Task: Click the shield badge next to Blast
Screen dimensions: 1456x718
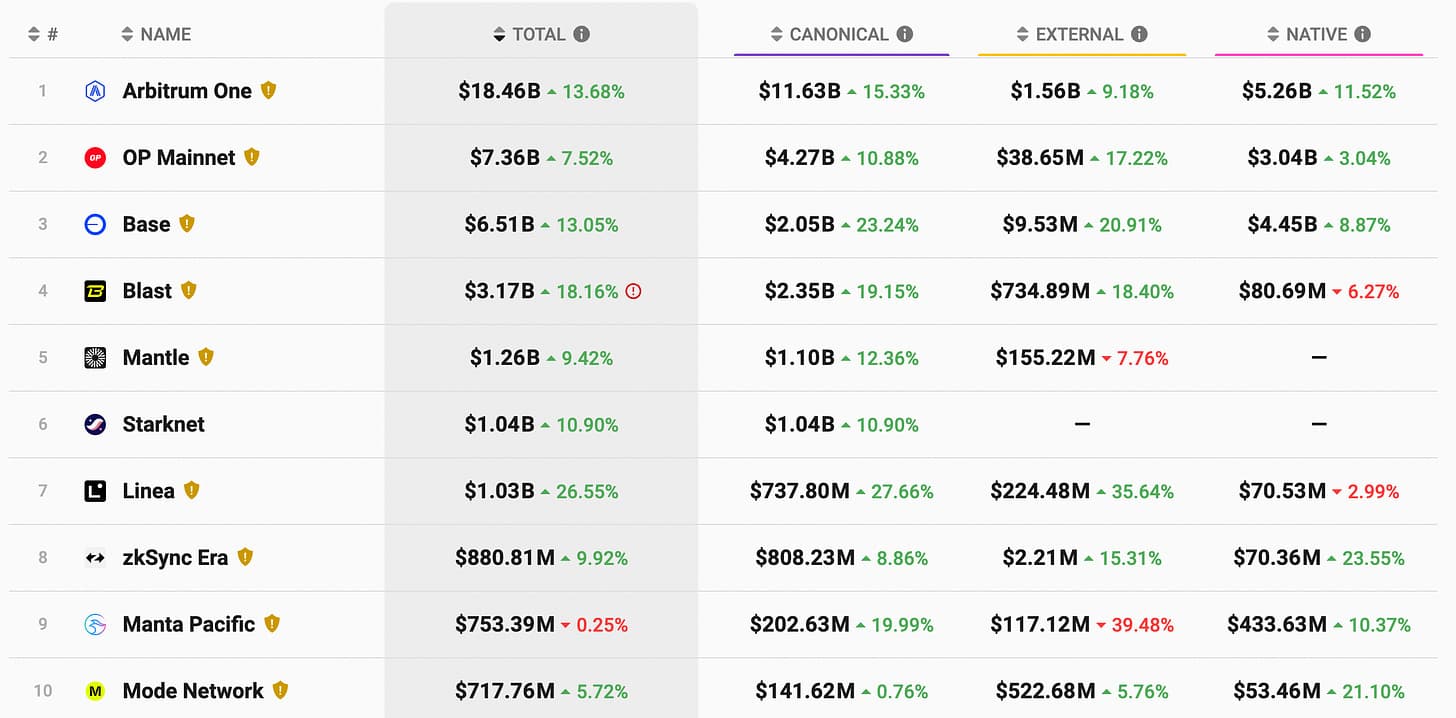Action: pyautogui.click(x=189, y=290)
